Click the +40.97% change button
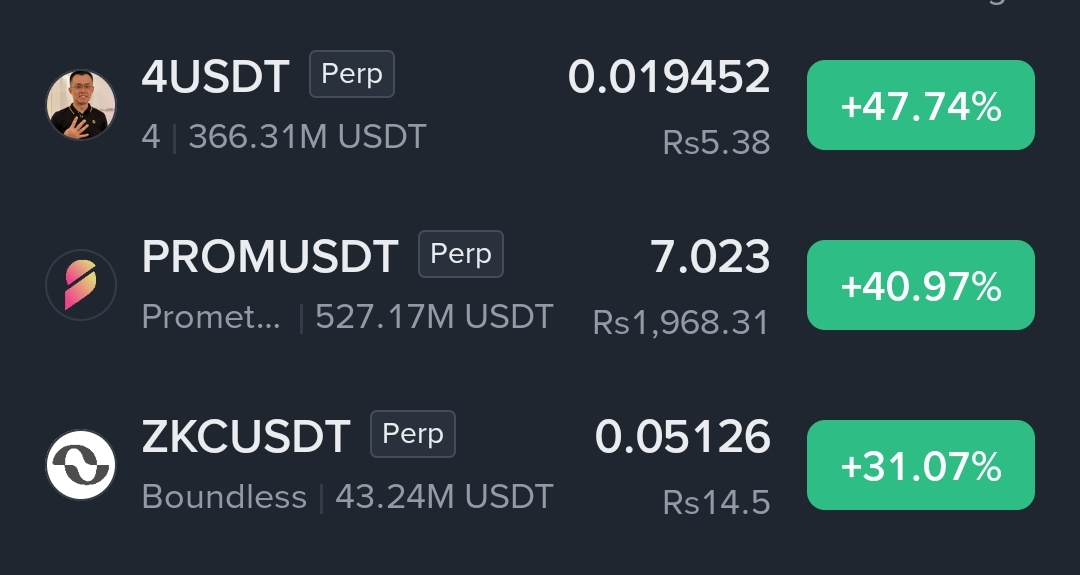The height and width of the screenshot is (575, 1080). tap(921, 285)
